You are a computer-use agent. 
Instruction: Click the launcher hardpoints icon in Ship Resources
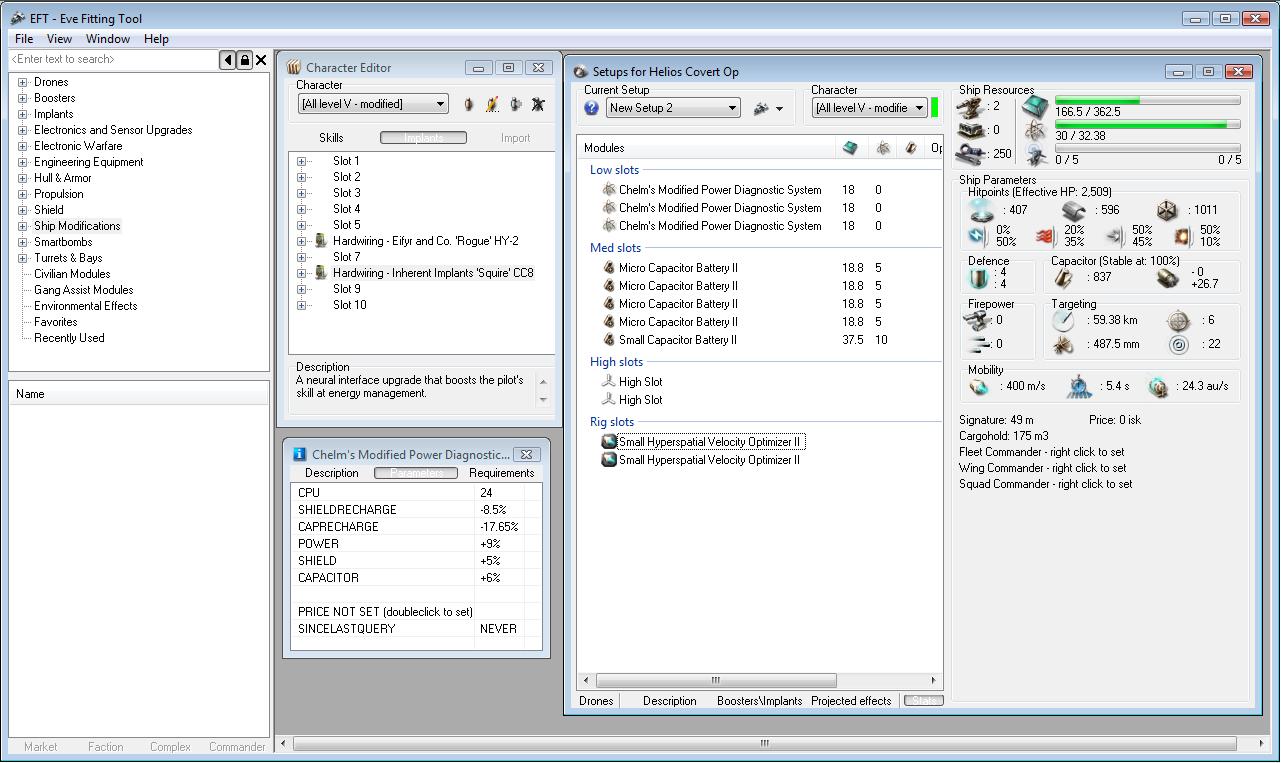coord(971,130)
